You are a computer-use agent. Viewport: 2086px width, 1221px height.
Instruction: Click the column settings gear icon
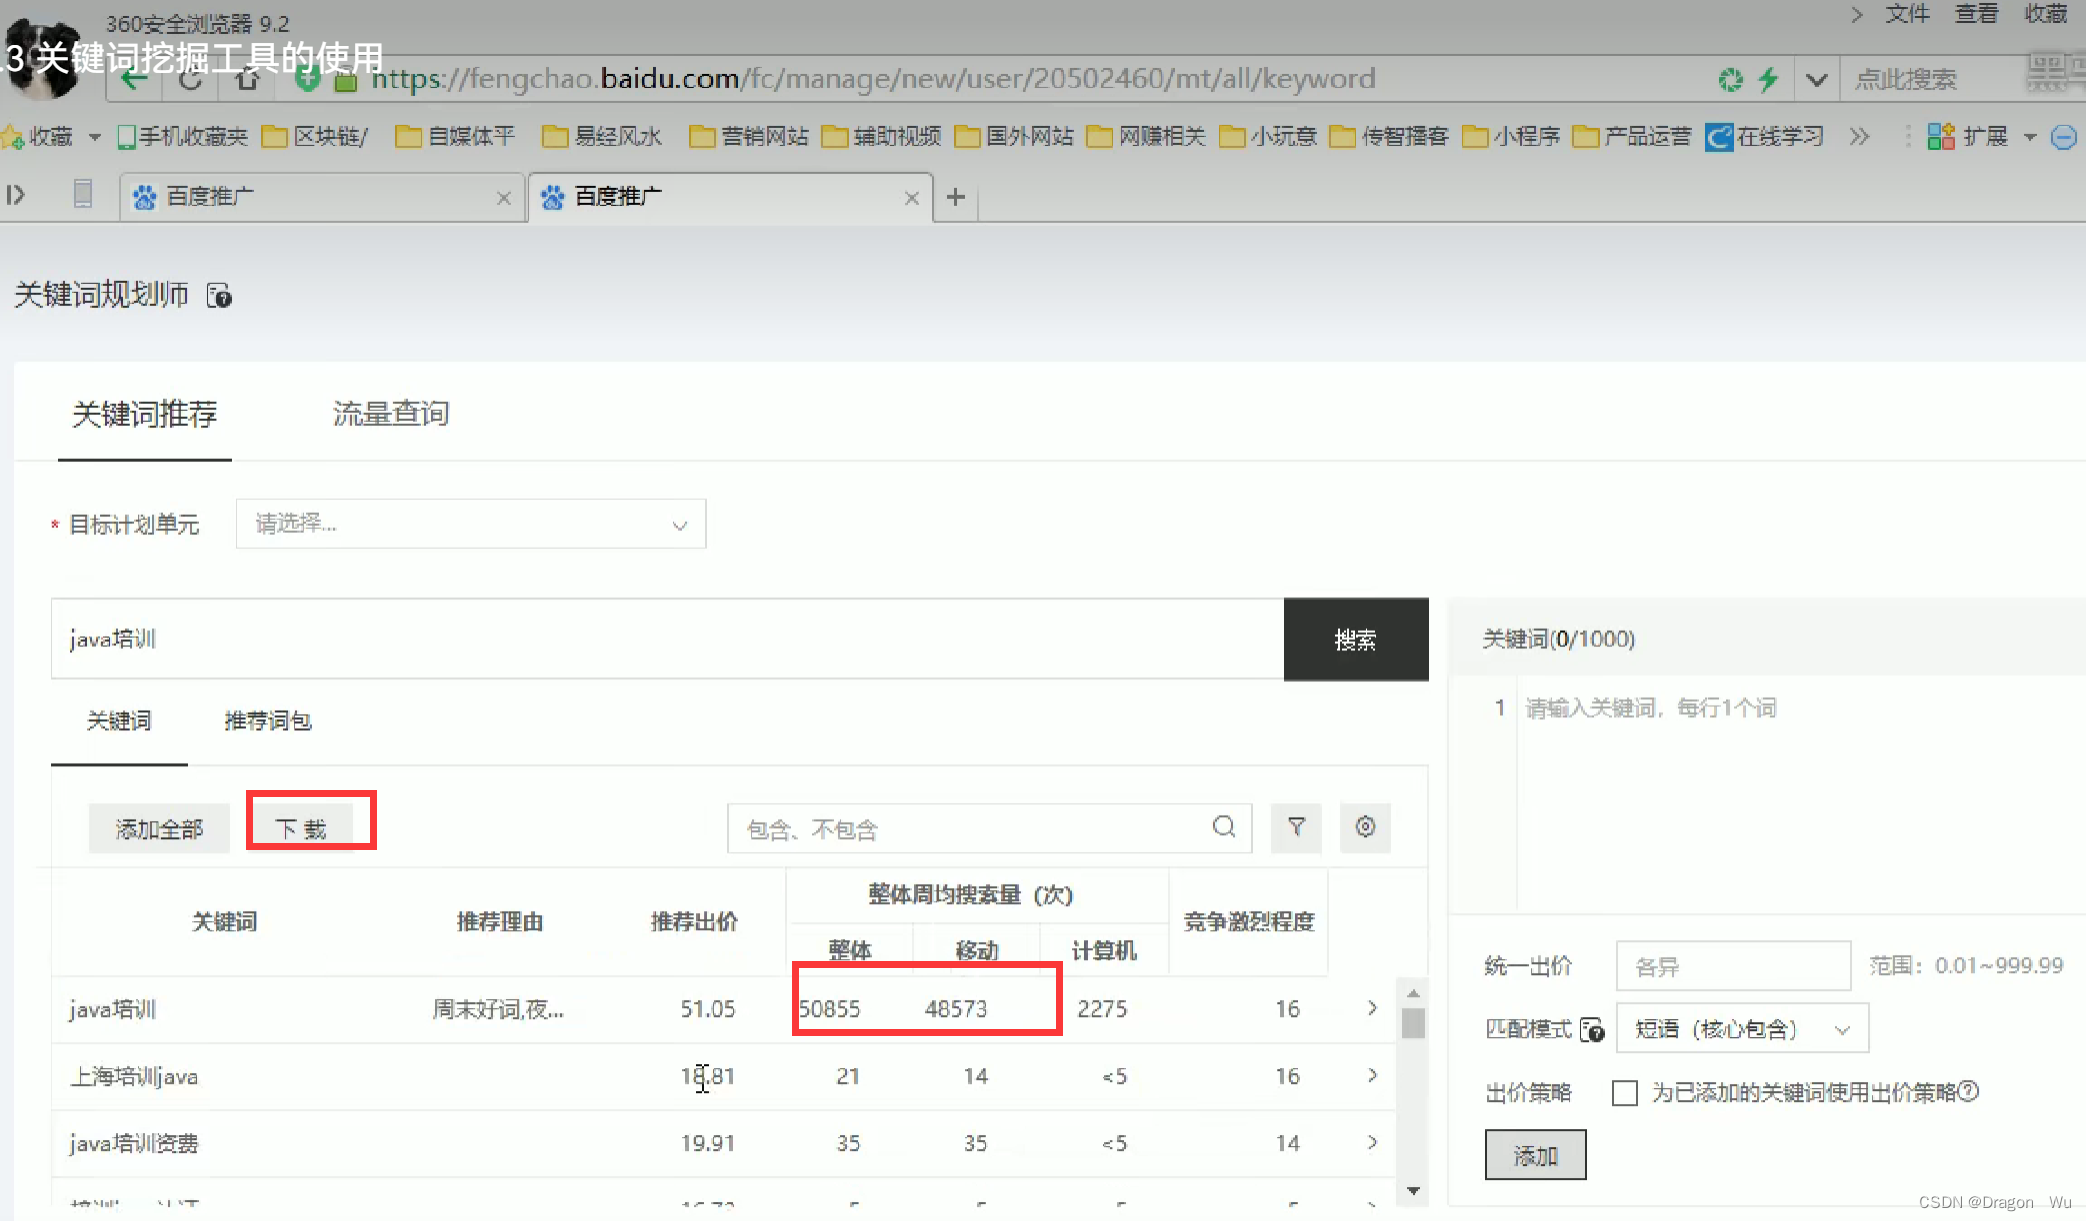1365,827
